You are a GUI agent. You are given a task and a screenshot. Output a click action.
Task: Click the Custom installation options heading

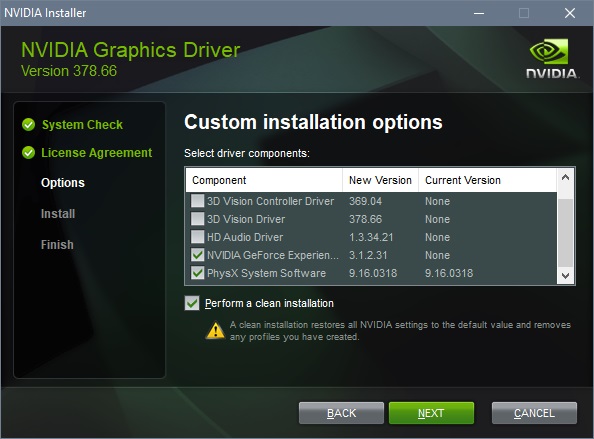point(313,122)
